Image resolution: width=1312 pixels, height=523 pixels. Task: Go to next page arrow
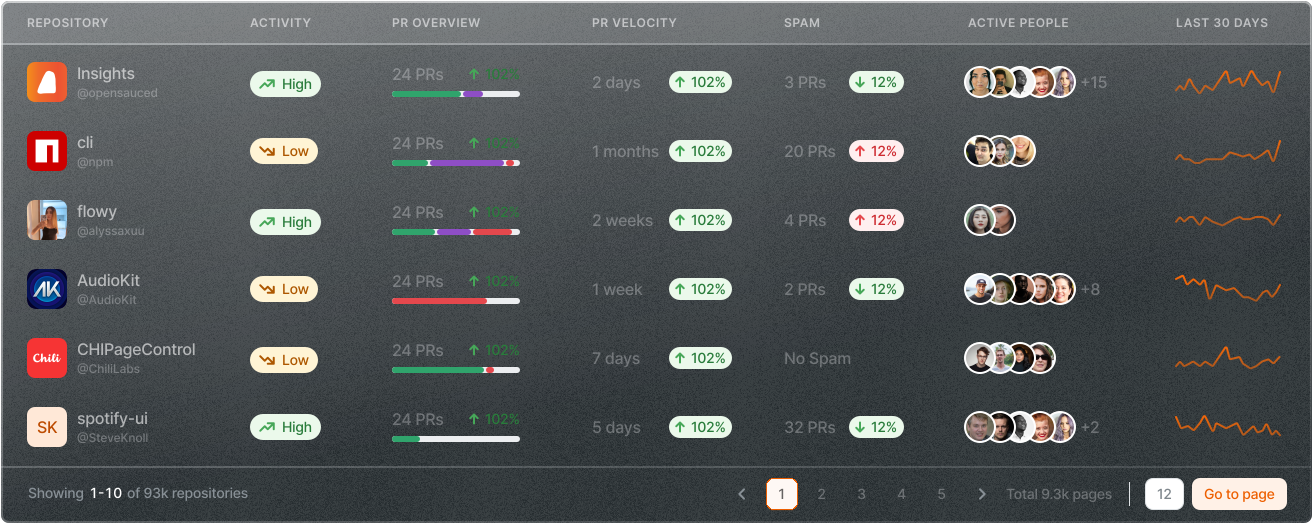(982, 494)
